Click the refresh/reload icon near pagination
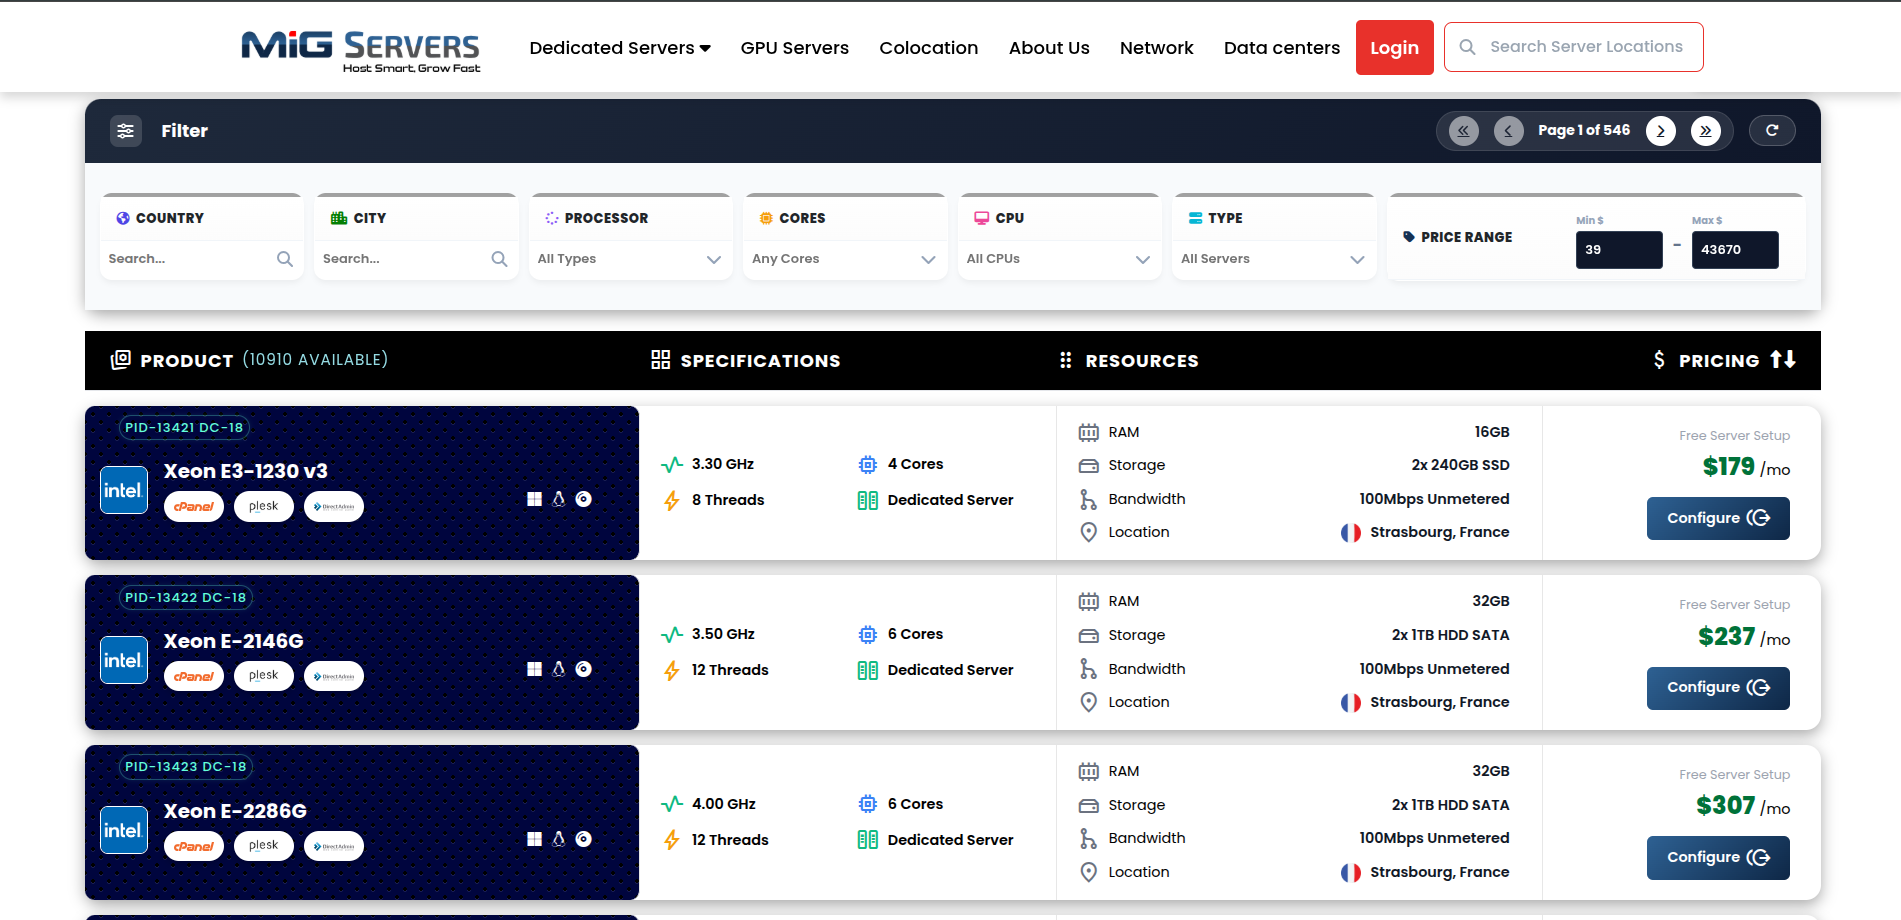 1771,130
